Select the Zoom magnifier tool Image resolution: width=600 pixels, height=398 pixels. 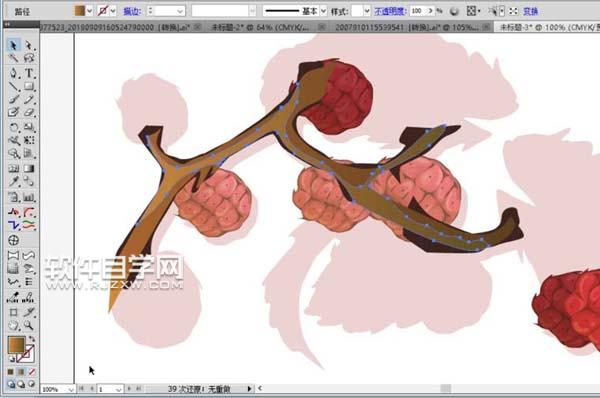click(x=29, y=326)
